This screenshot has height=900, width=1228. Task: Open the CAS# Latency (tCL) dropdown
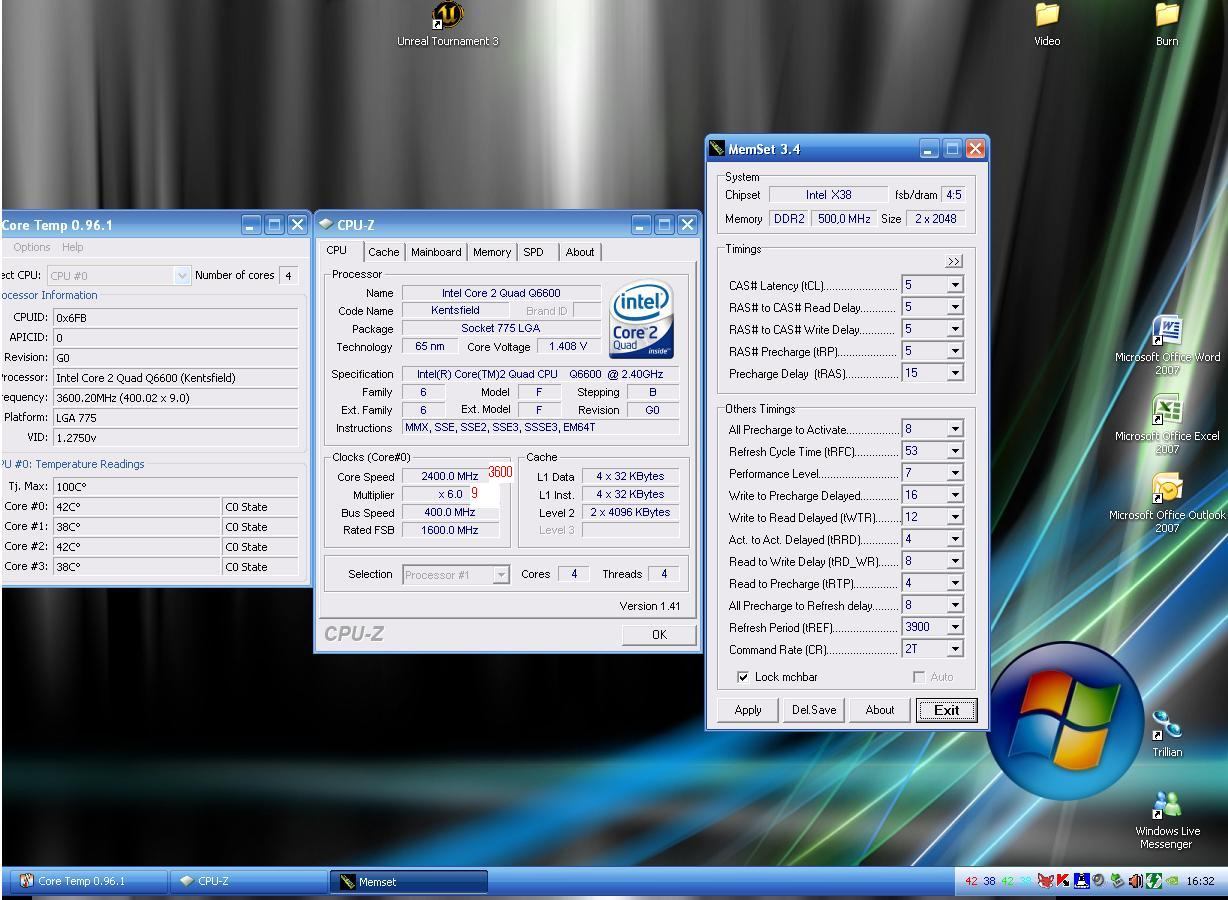[954, 285]
